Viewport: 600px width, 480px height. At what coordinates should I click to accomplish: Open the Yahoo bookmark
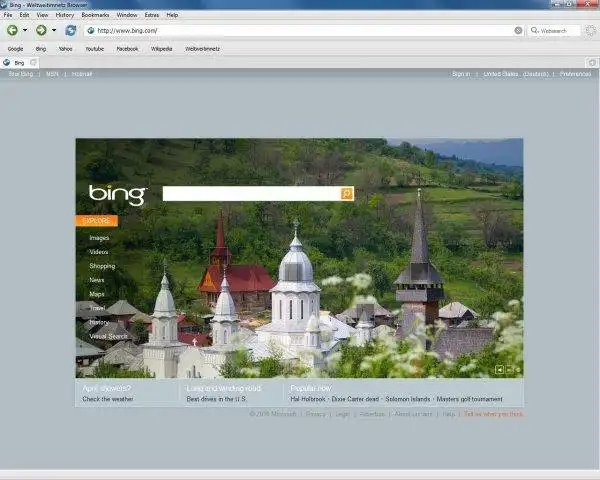[x=65, y=49]
